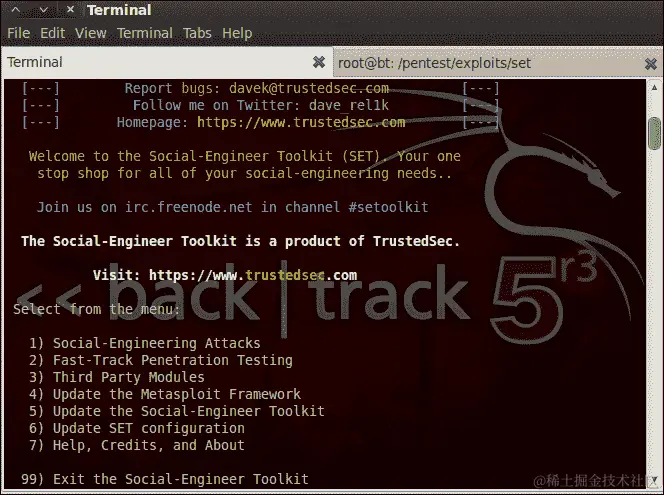Image resolution: width=664 pixels, height=495 pixels.
Task: Click menu line '3) Third Party Modules'
Action: point(117,377)
